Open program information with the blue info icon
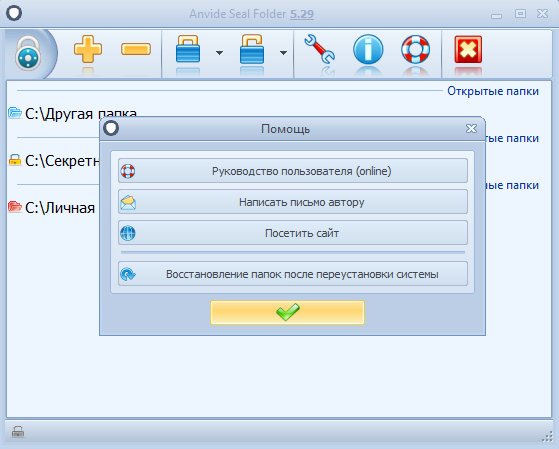Viewport: 559px width, 449px height. tap(368, 49)
